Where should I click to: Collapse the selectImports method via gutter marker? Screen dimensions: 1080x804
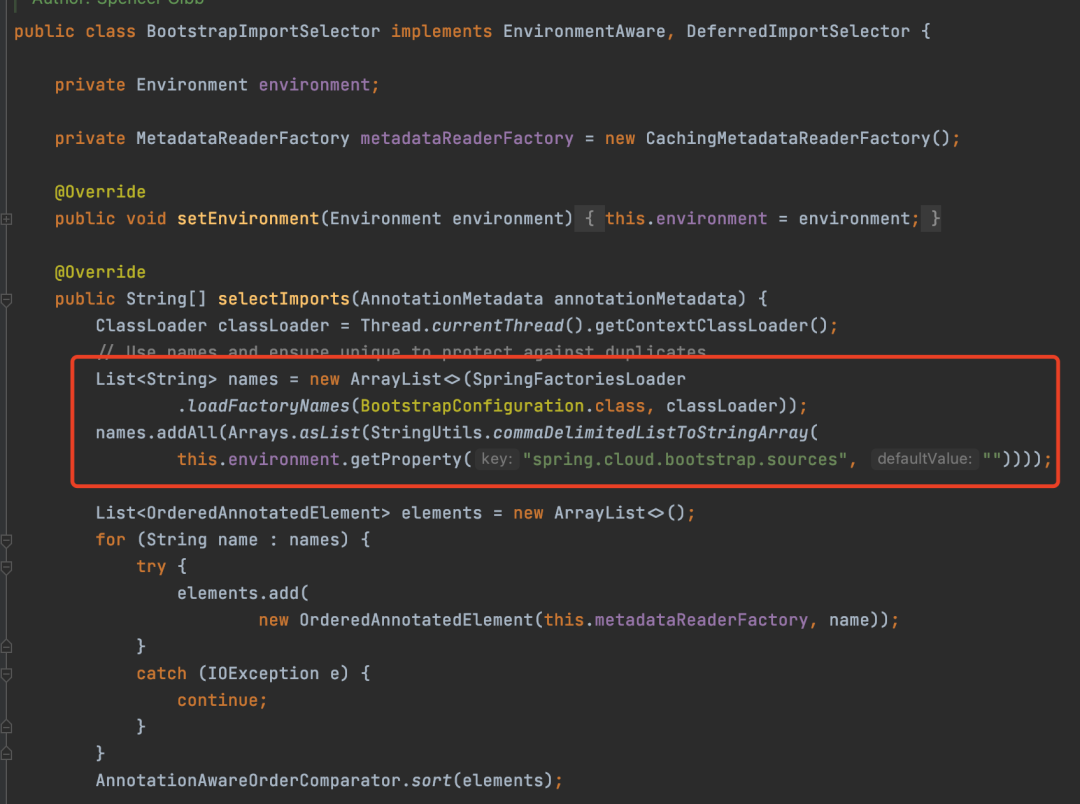pos(8,298)
